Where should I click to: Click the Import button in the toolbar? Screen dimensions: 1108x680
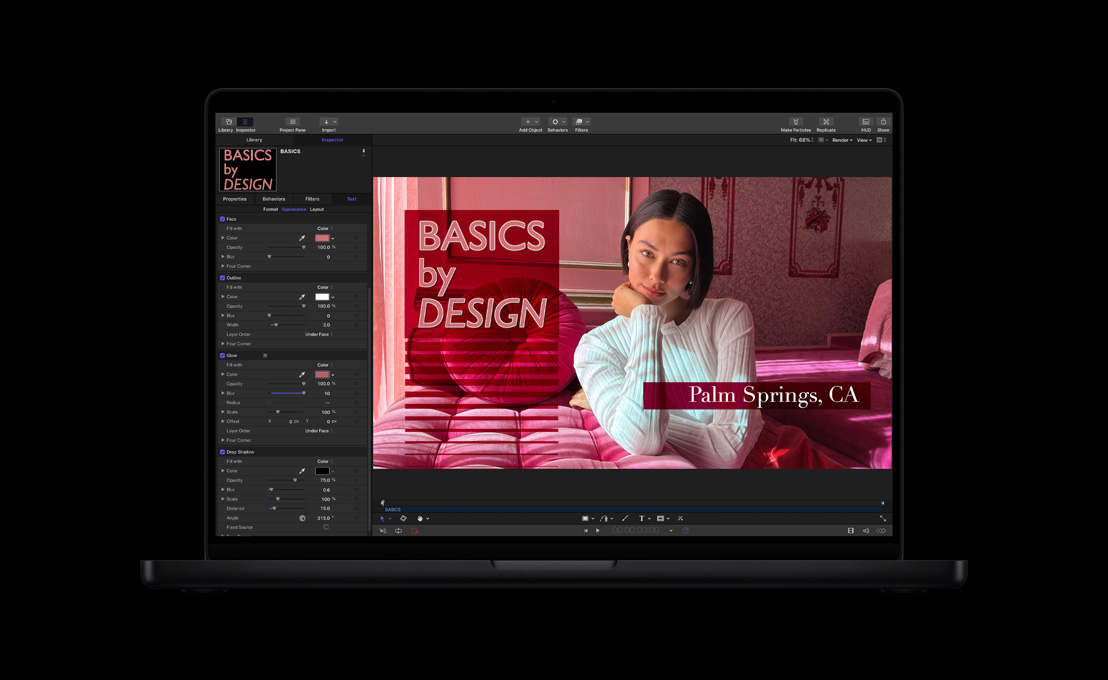[x=326, y=122]
